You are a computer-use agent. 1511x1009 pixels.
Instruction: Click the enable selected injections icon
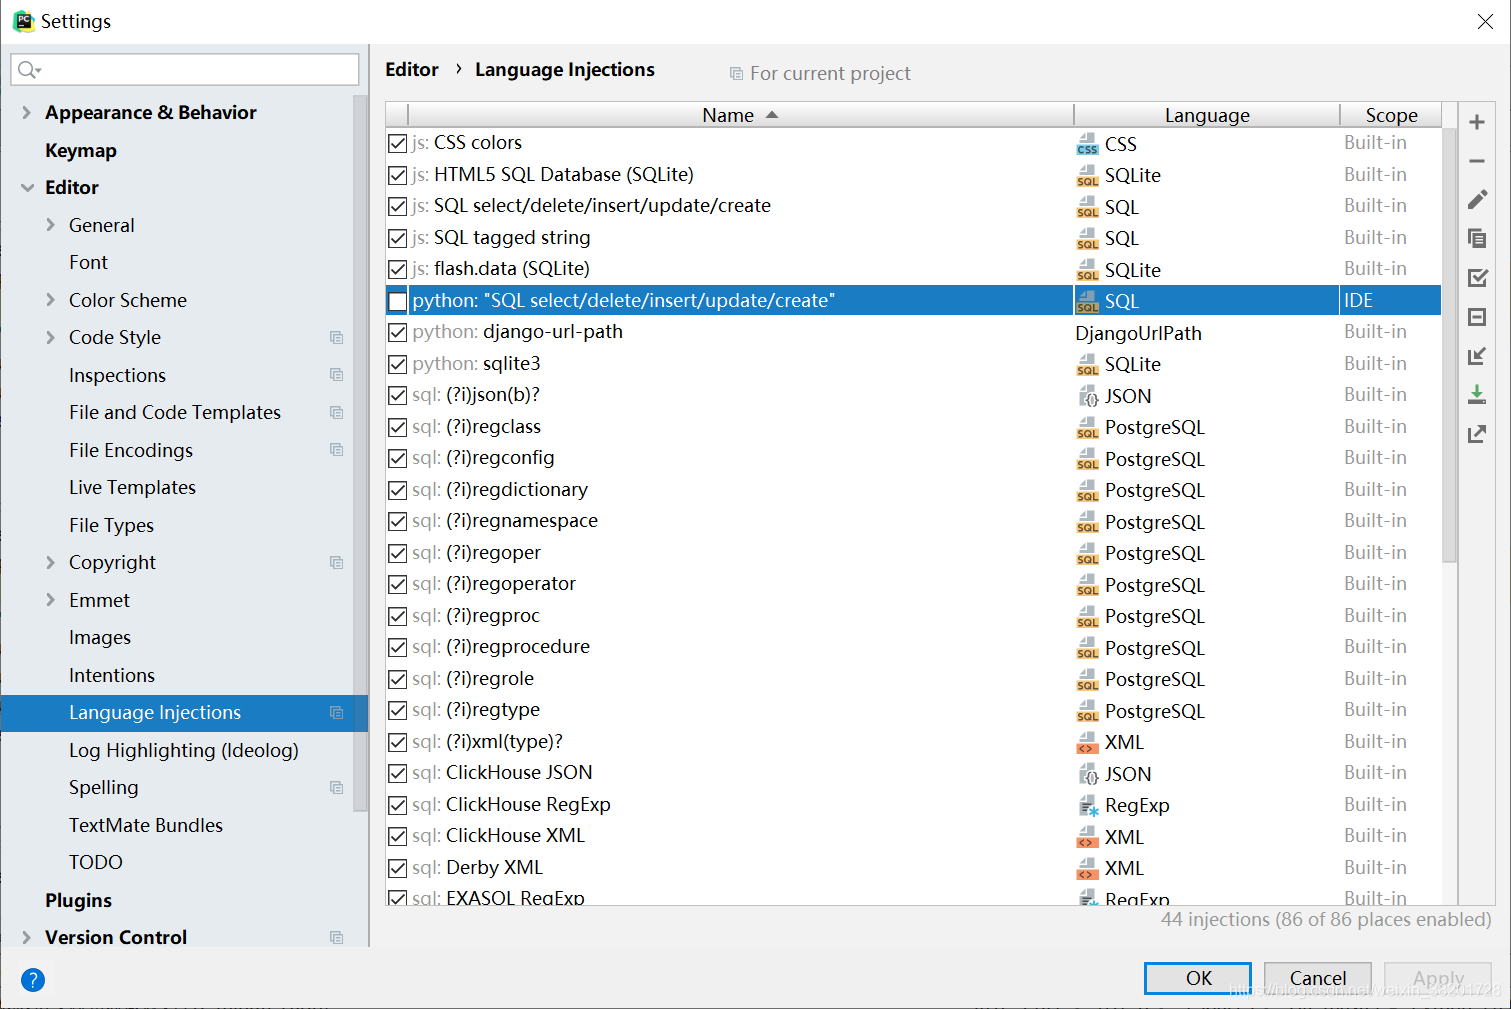point(1476,278)
